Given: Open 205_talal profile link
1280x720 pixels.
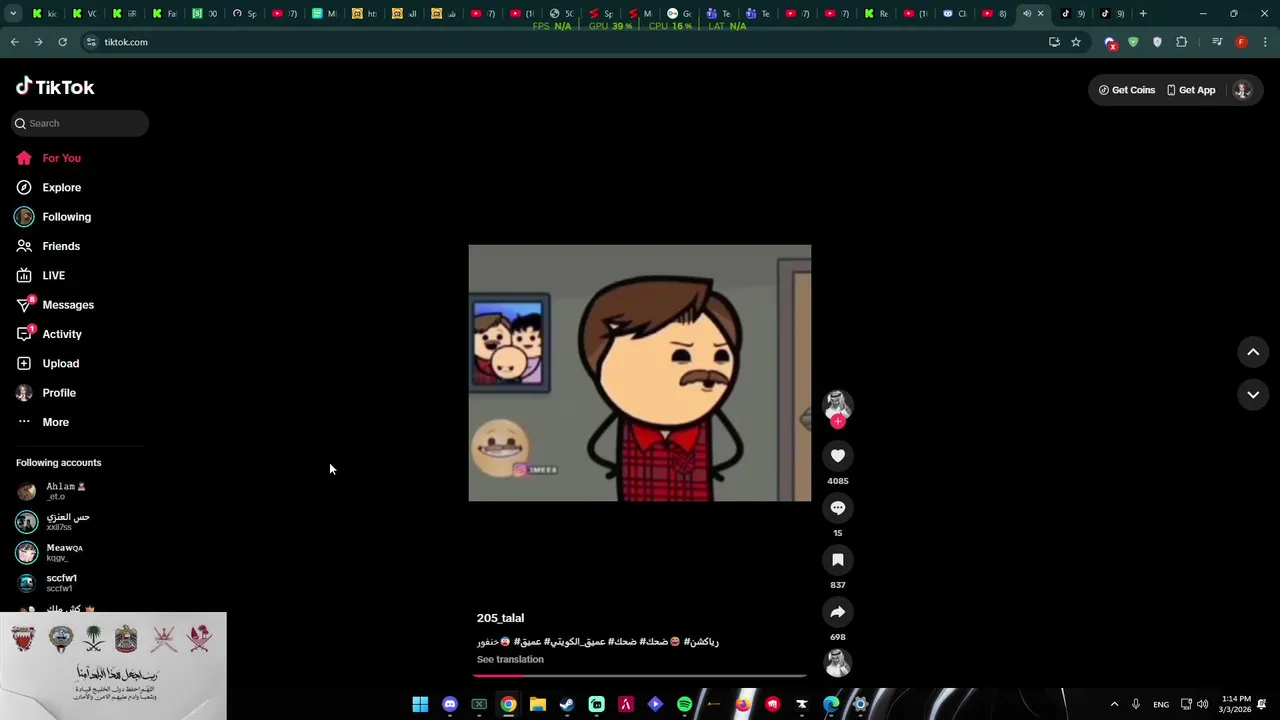Looking at the screenshot, I should tap(500, 618).
